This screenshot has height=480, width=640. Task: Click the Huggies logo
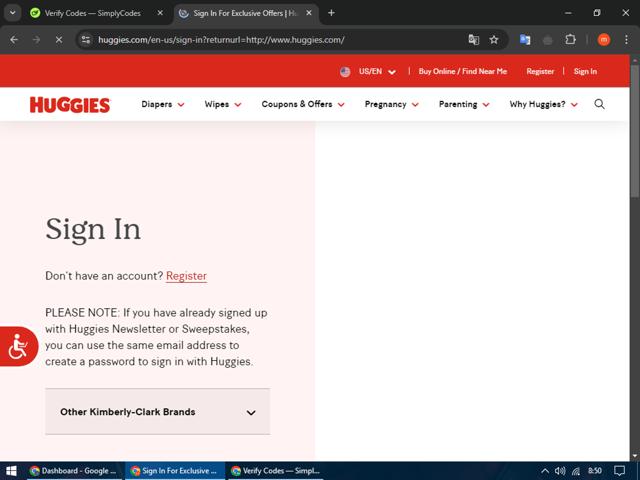click(x=70, y=105)
